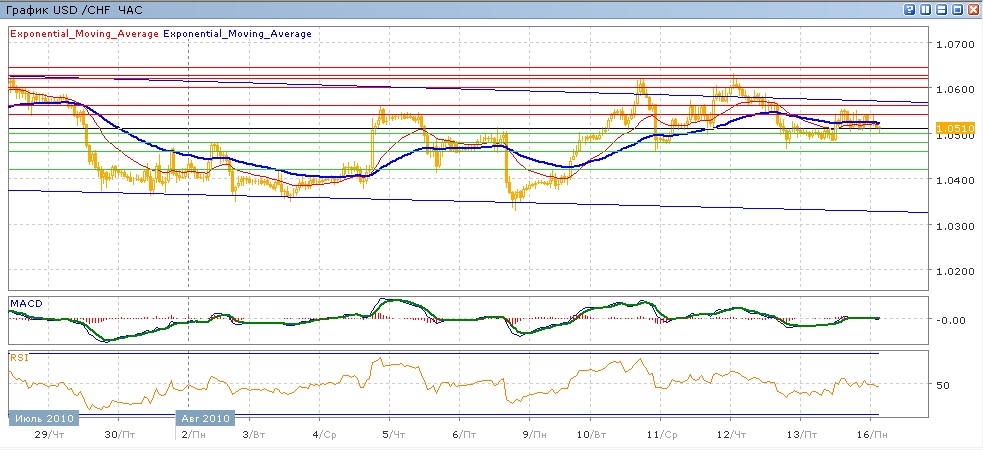Click the help question mark icon
Screen dimensions: 983x450
[x=910, y=9]
